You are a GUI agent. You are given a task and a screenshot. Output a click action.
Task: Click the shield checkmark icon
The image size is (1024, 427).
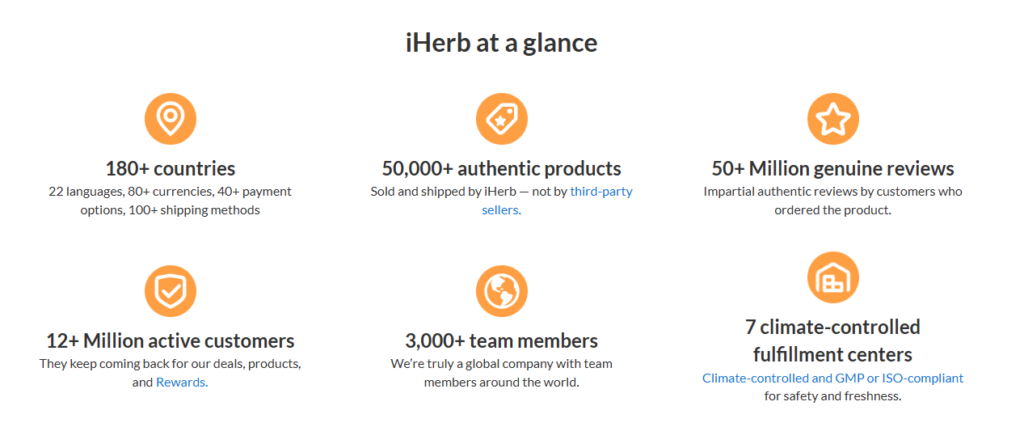(x=170, y=291)
